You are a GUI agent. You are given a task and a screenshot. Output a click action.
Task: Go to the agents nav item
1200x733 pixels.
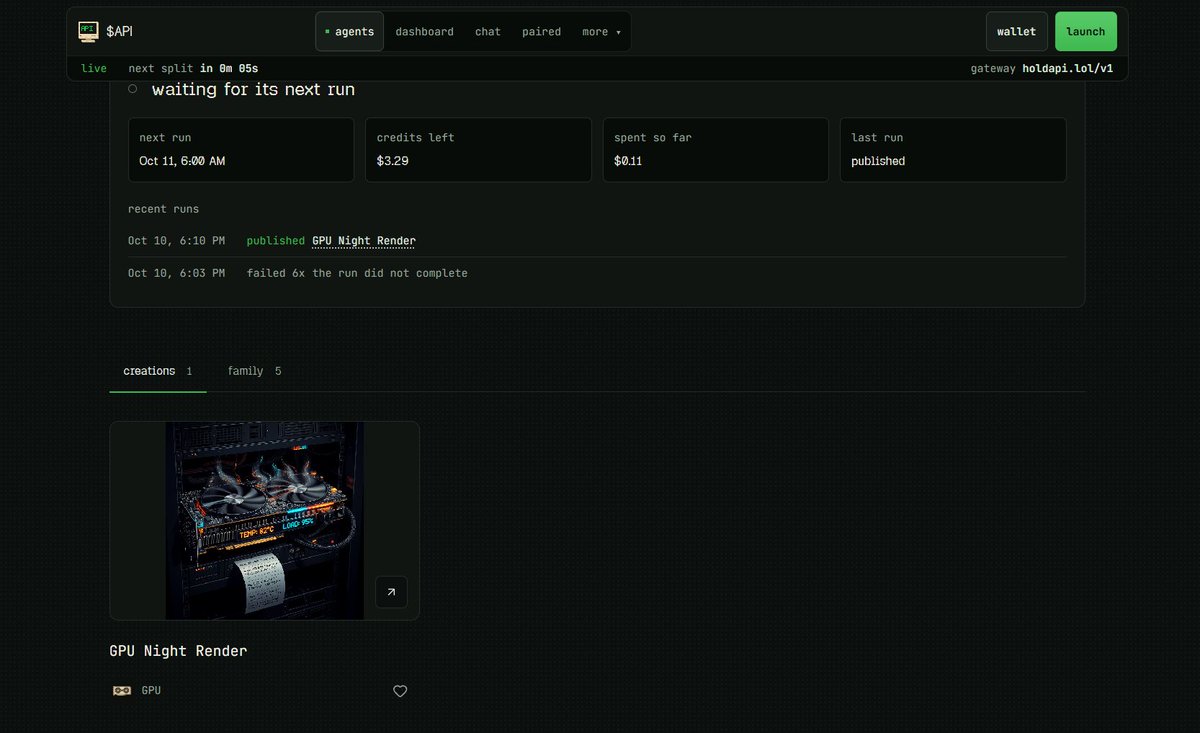coord(350,32)
